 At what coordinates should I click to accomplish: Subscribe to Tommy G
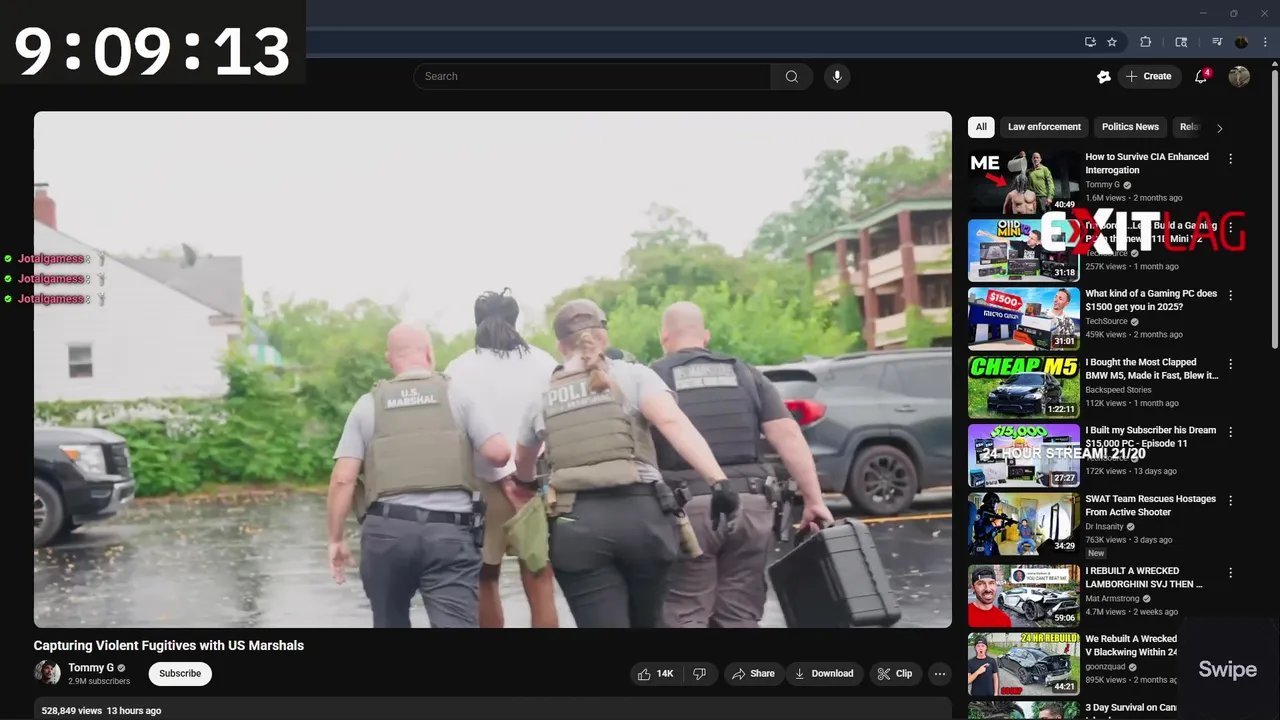180,674
